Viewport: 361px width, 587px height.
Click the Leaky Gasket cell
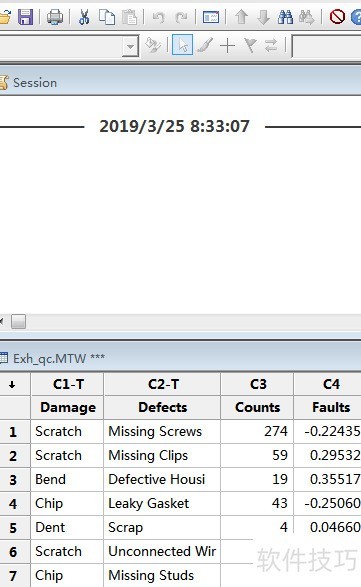click(x=163, y=504)
